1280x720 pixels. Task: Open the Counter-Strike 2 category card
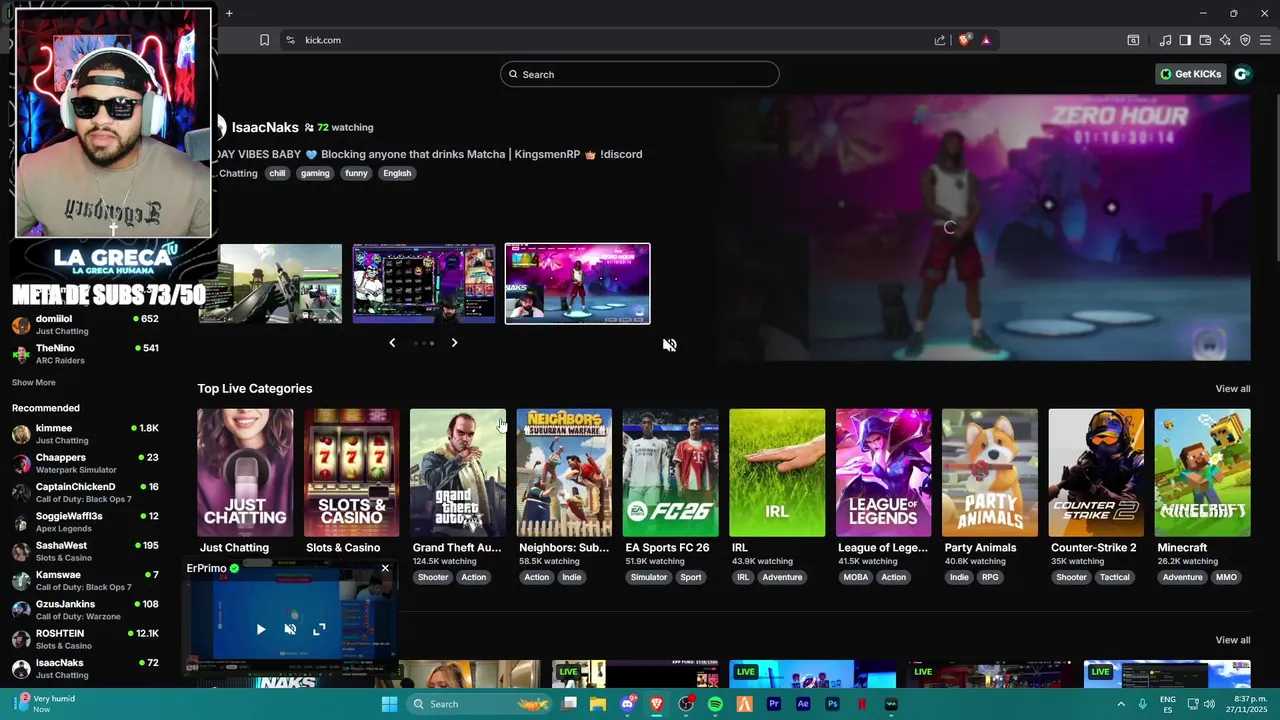pos(1096,473)
